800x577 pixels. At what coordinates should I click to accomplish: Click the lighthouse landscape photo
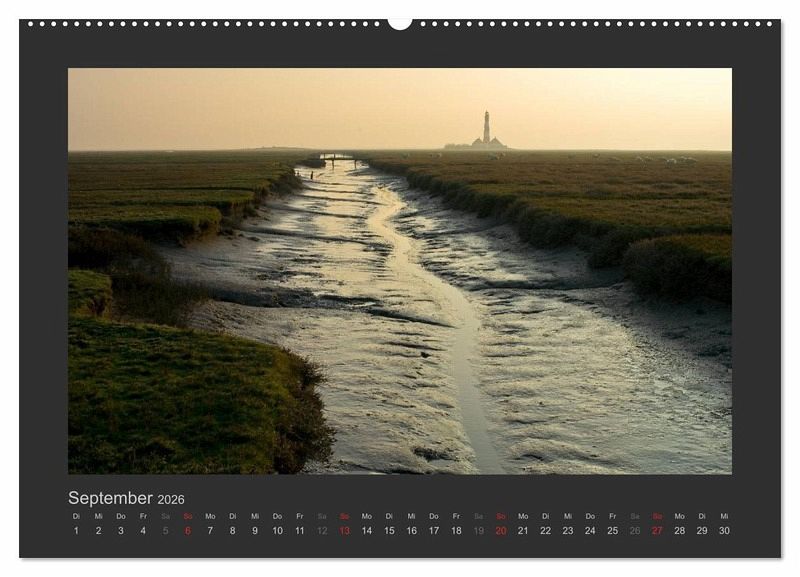click(x=400, y=271)
